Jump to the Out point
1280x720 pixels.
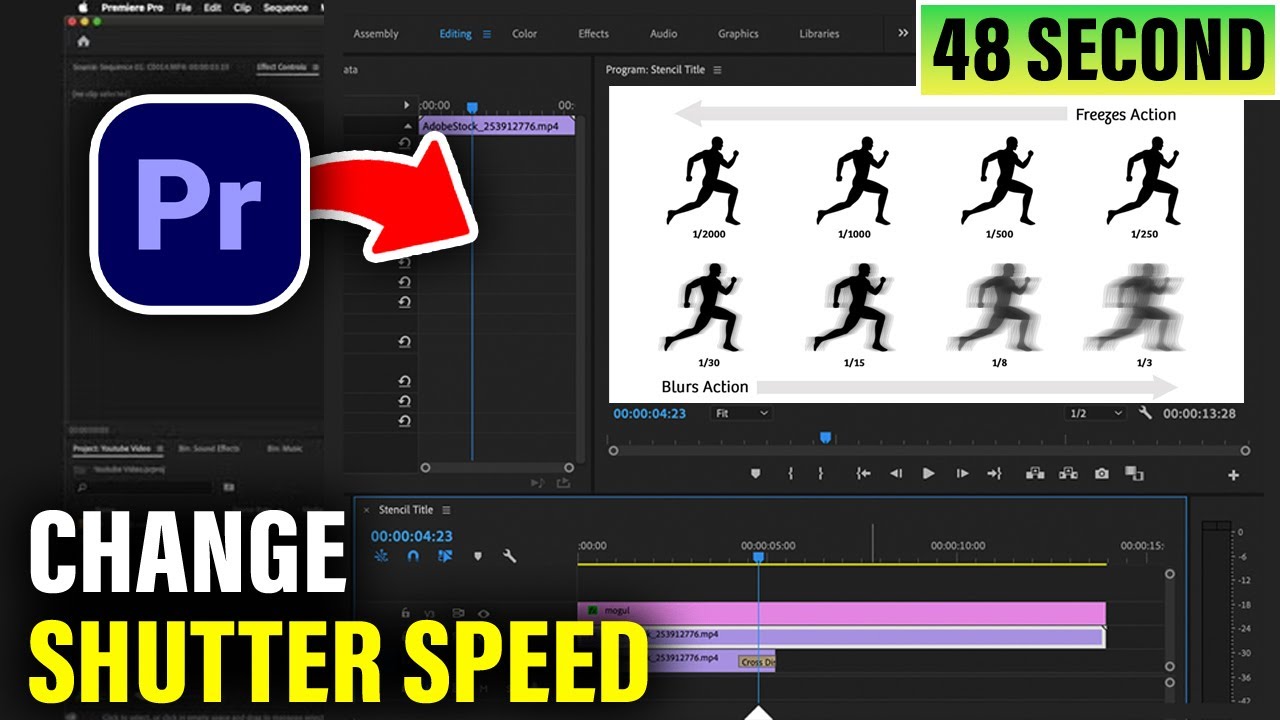click(x=994, y=474)
